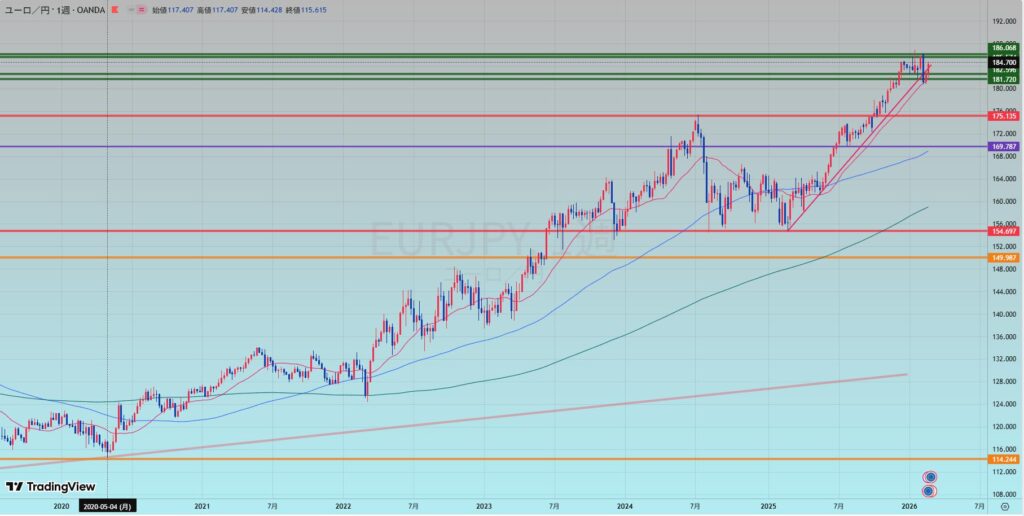Select the 175.135 red price label

[x=1003, y=116]
